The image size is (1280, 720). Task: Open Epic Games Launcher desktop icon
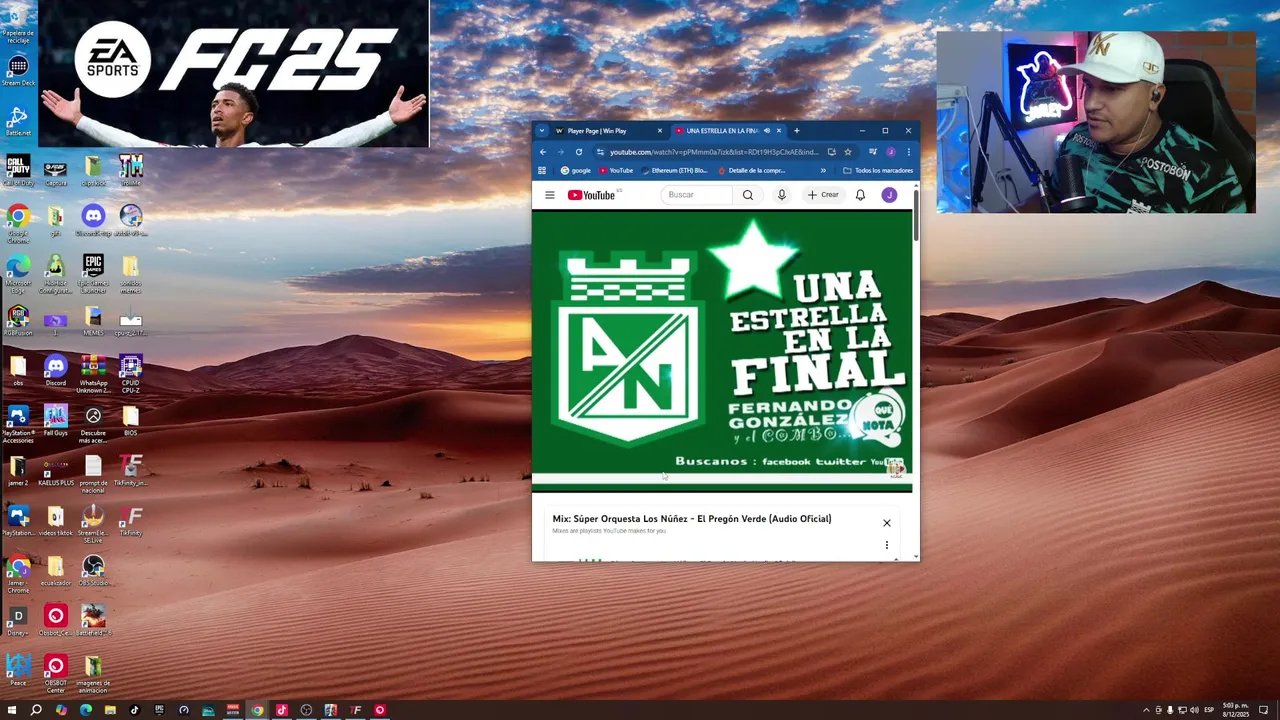point(93,274)
